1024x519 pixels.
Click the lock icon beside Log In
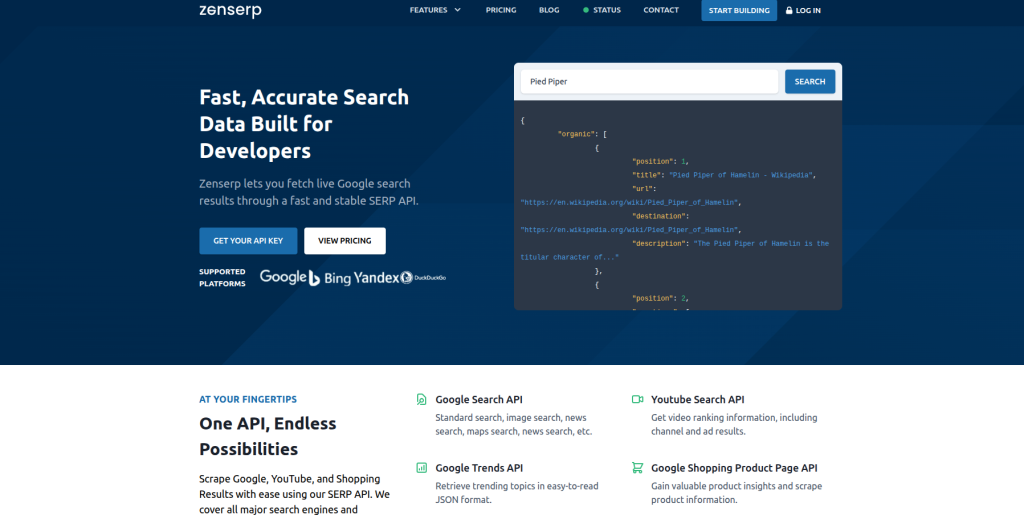click(x=789, y=10)
